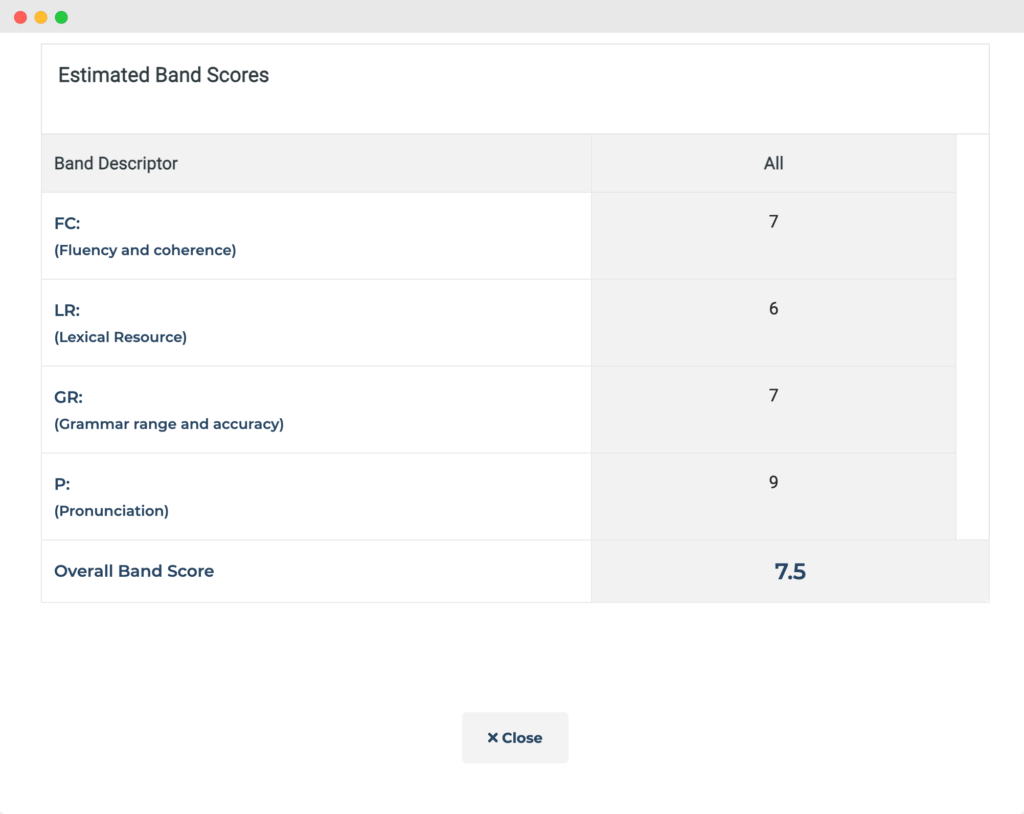Click the Grammar range score 7
Screen dimensions: 1024x814
click(x=773, y=396)
